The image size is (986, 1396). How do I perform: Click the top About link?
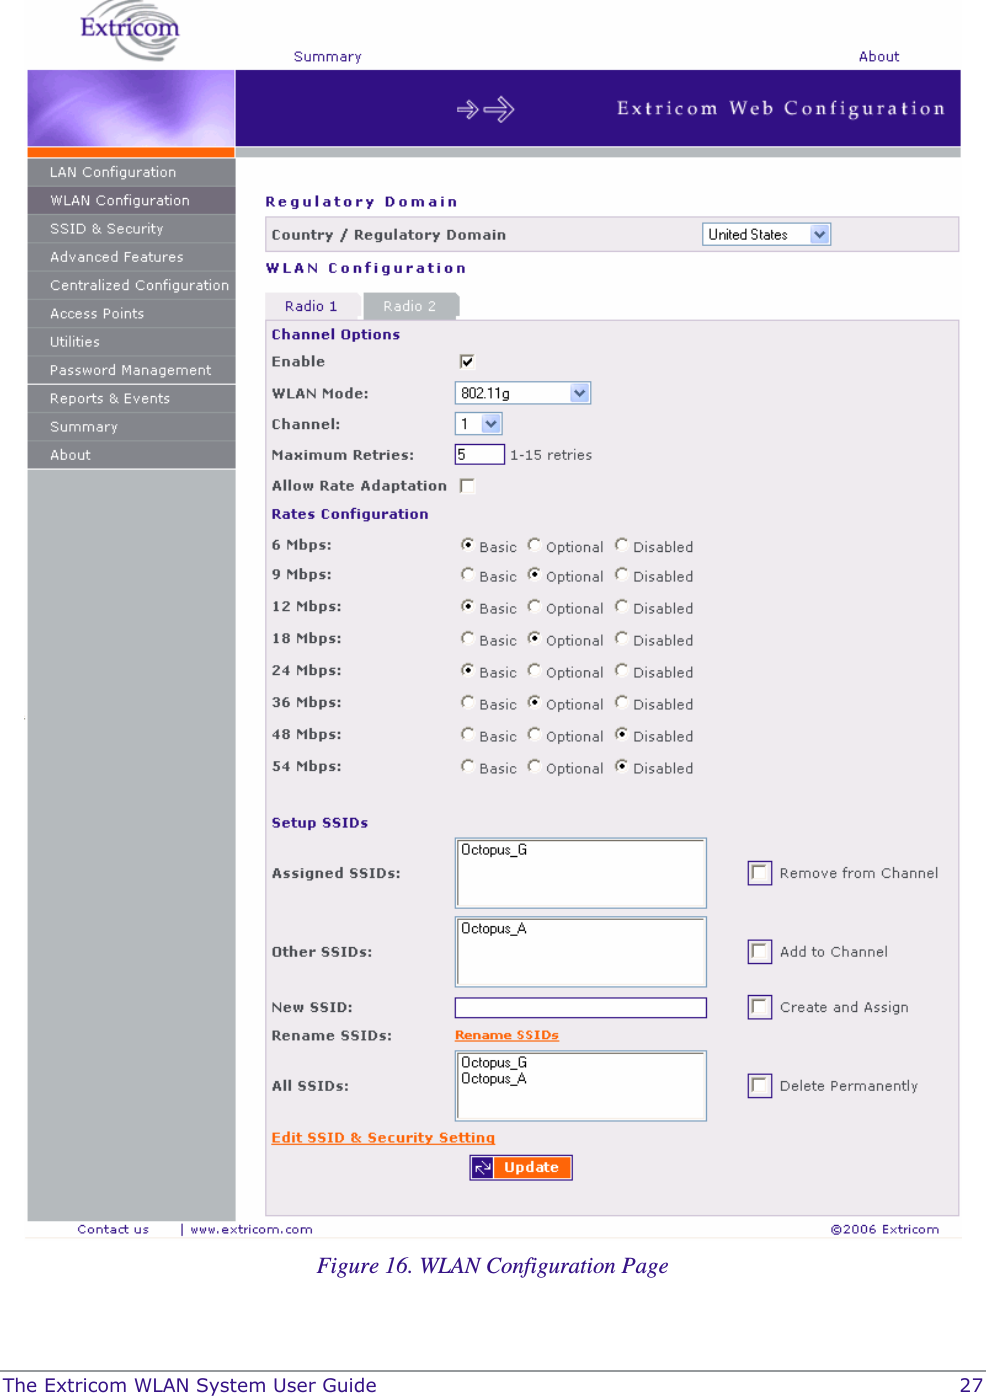[x=879, y=57]
